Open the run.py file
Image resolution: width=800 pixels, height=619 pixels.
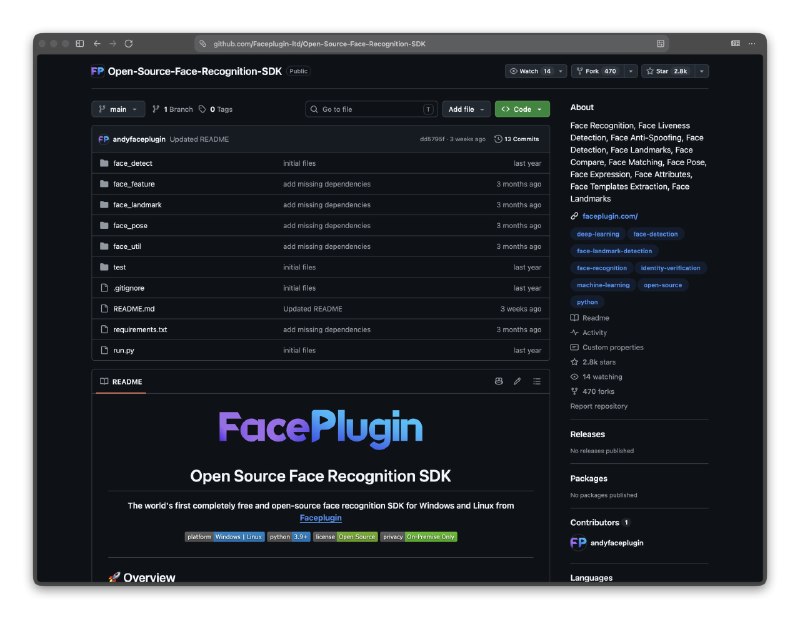click(x=123, y=351)
